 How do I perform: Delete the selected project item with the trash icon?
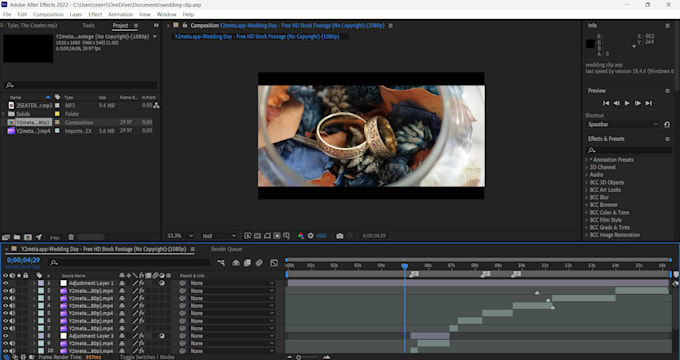pos(71,237)
